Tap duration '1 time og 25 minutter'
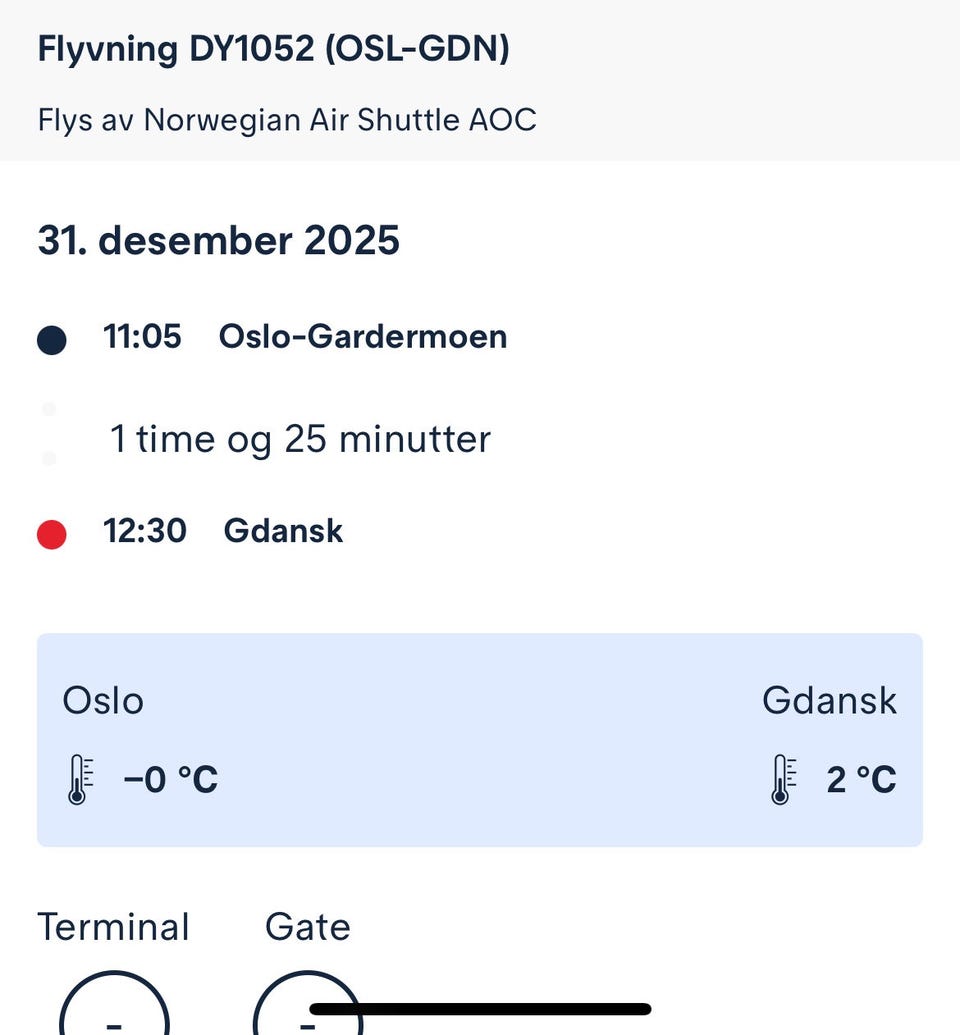Viewport: 960px width, 1035px height. tap(300, 439)
